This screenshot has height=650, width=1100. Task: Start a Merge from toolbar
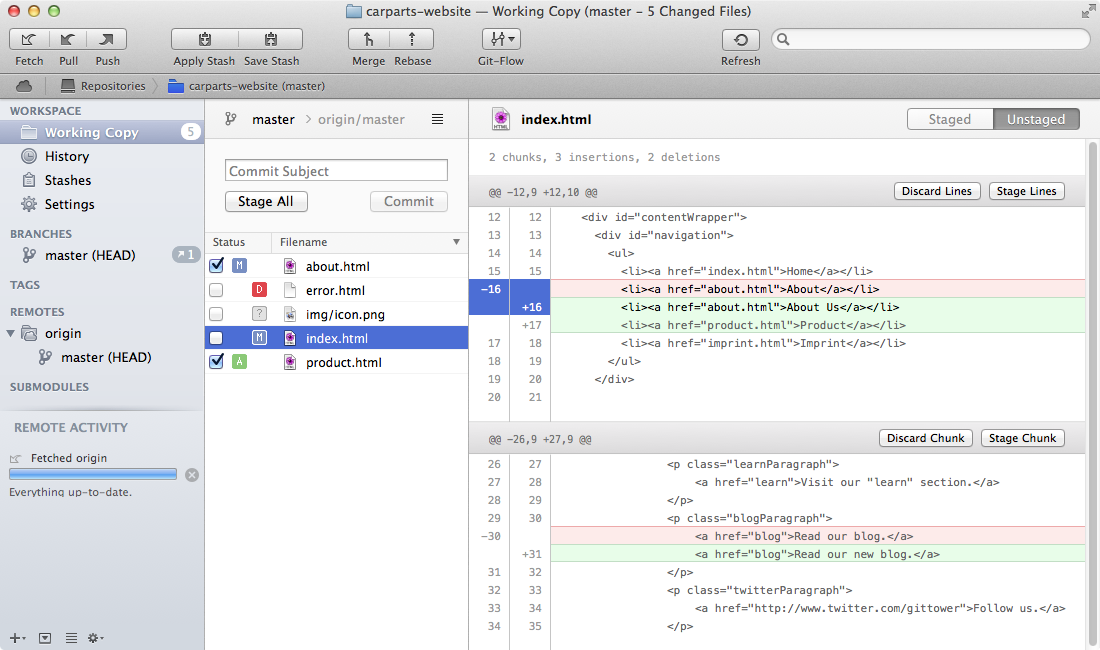369,39
